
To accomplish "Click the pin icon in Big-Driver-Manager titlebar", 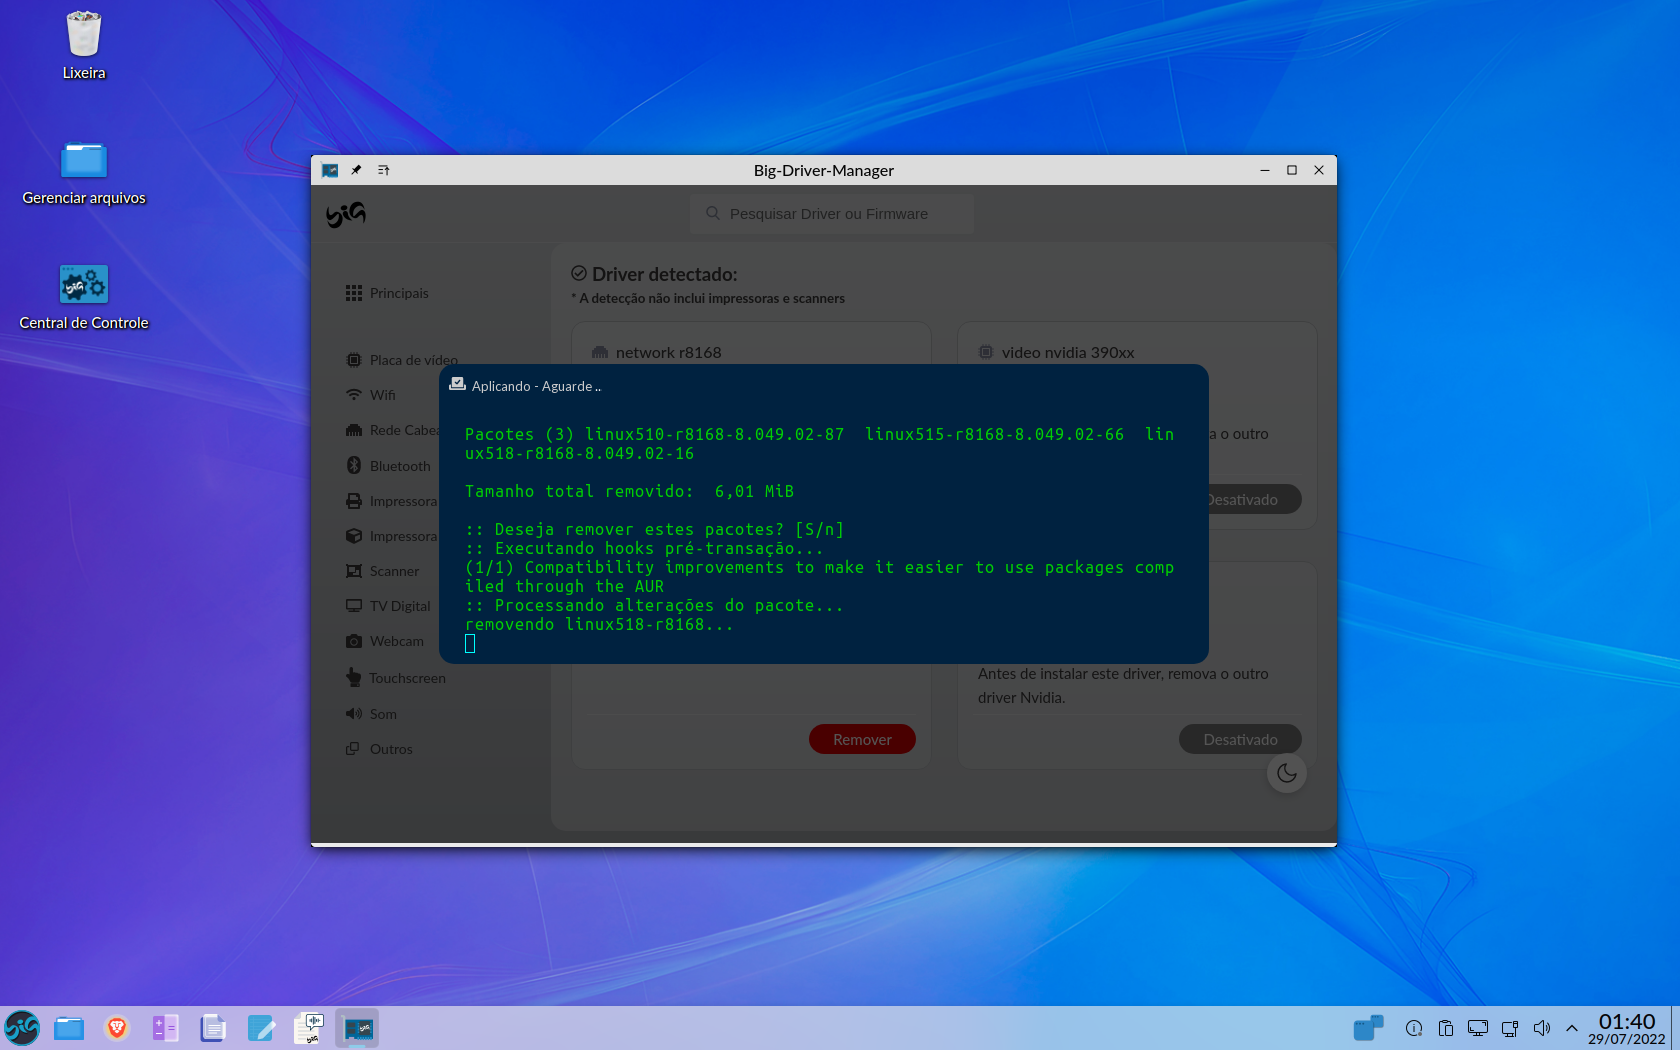I will coord(356,170).
